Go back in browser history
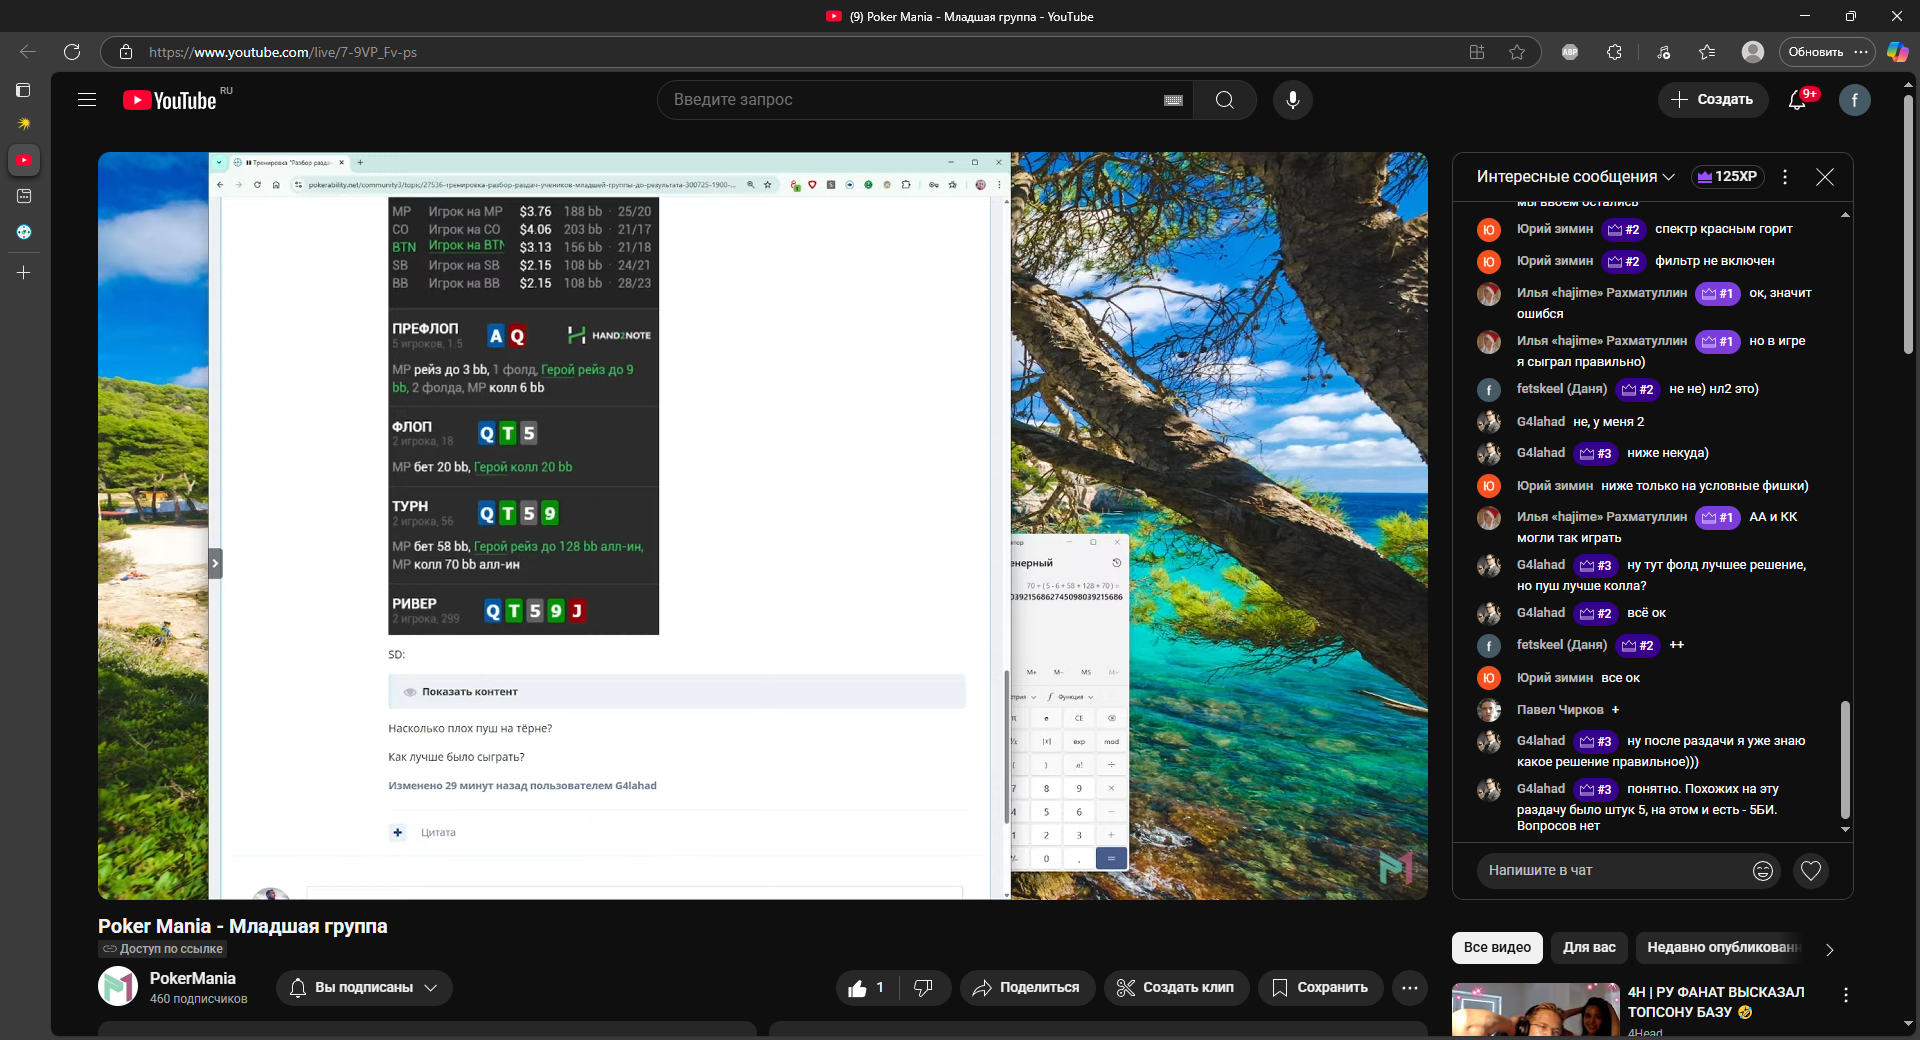Viewport: 1920px width, 1040px height. pyautogui.click(x=28, y=52)
